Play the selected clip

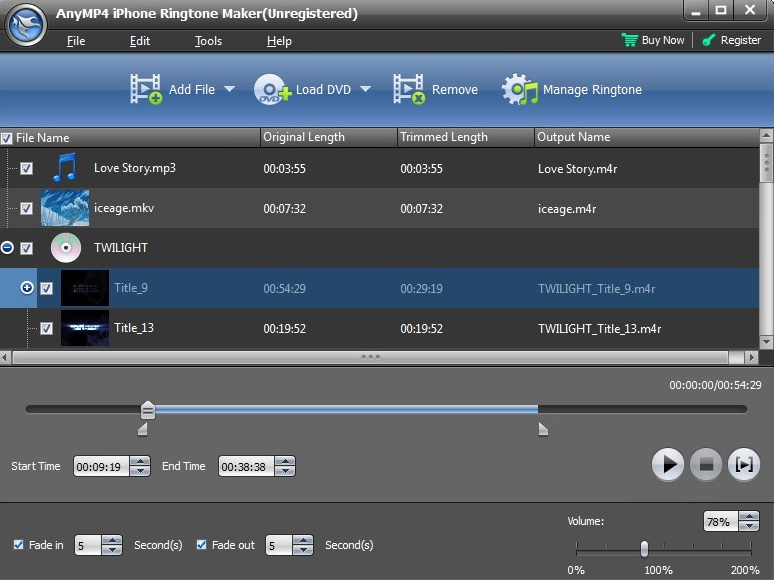[x=667, y=464]
